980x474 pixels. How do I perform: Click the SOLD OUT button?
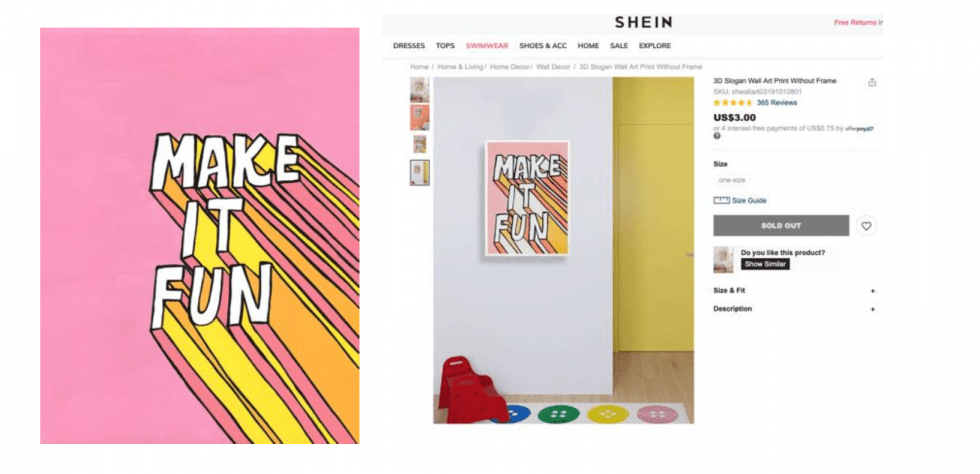(781, 226)
